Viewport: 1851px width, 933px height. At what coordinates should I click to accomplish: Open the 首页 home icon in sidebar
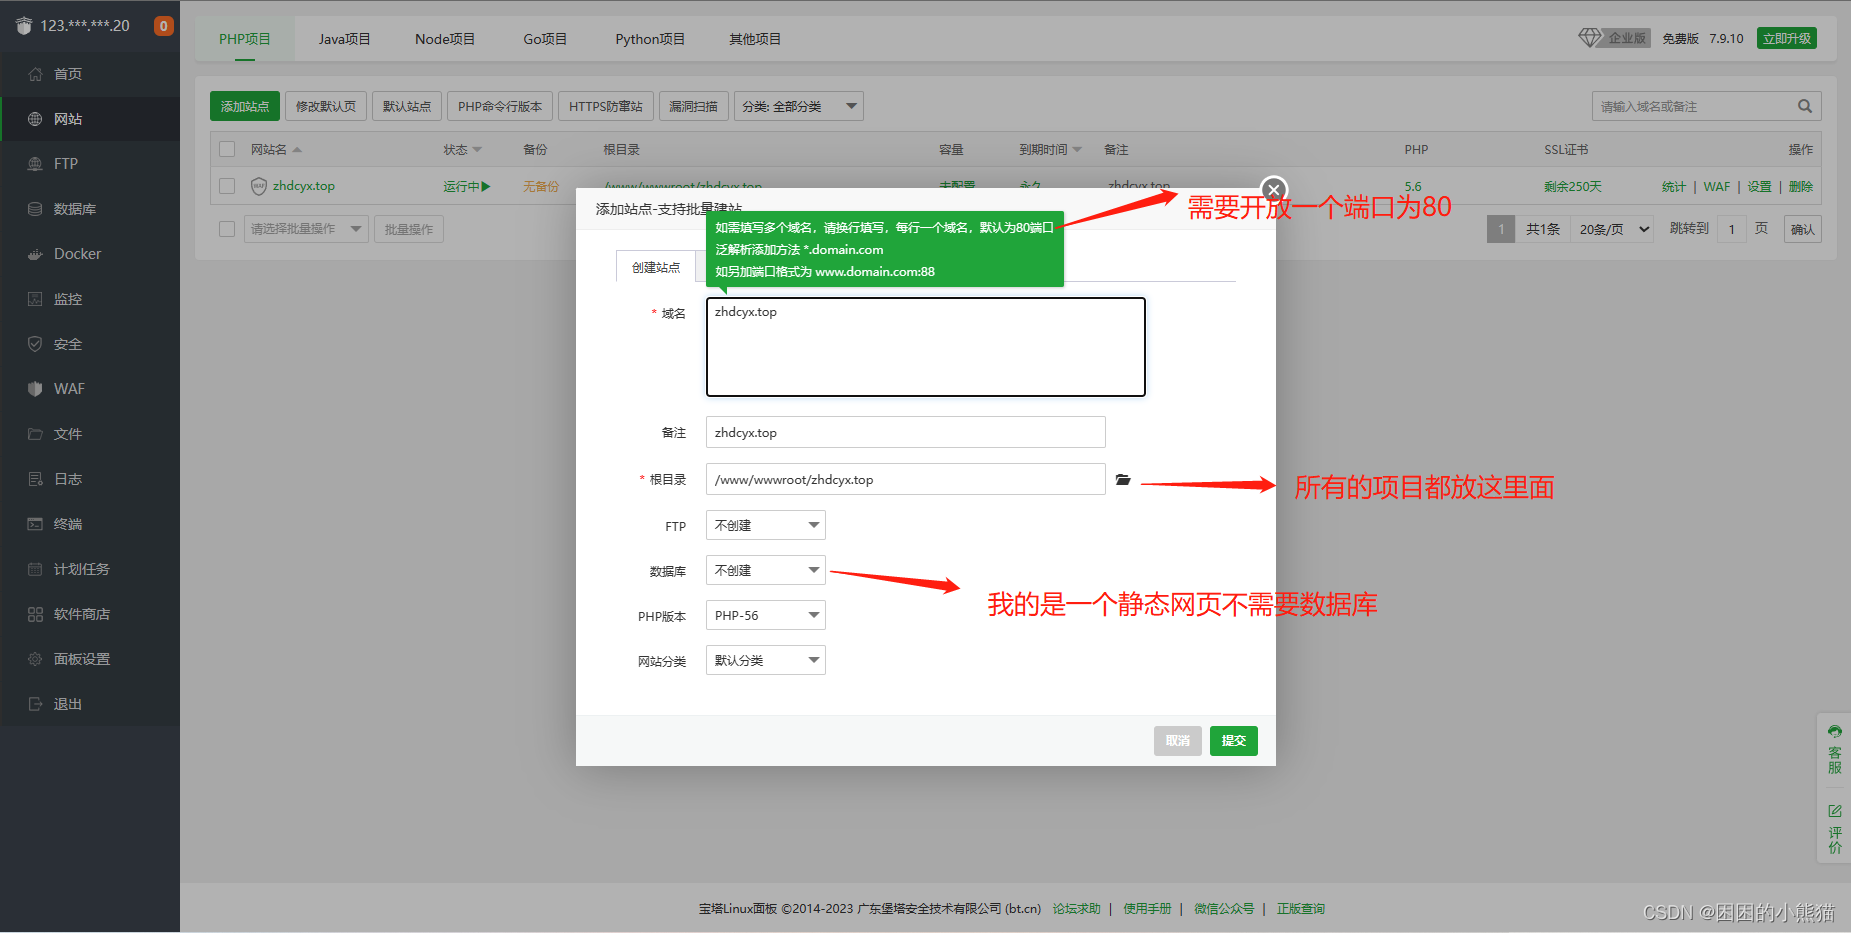(35, 74)
